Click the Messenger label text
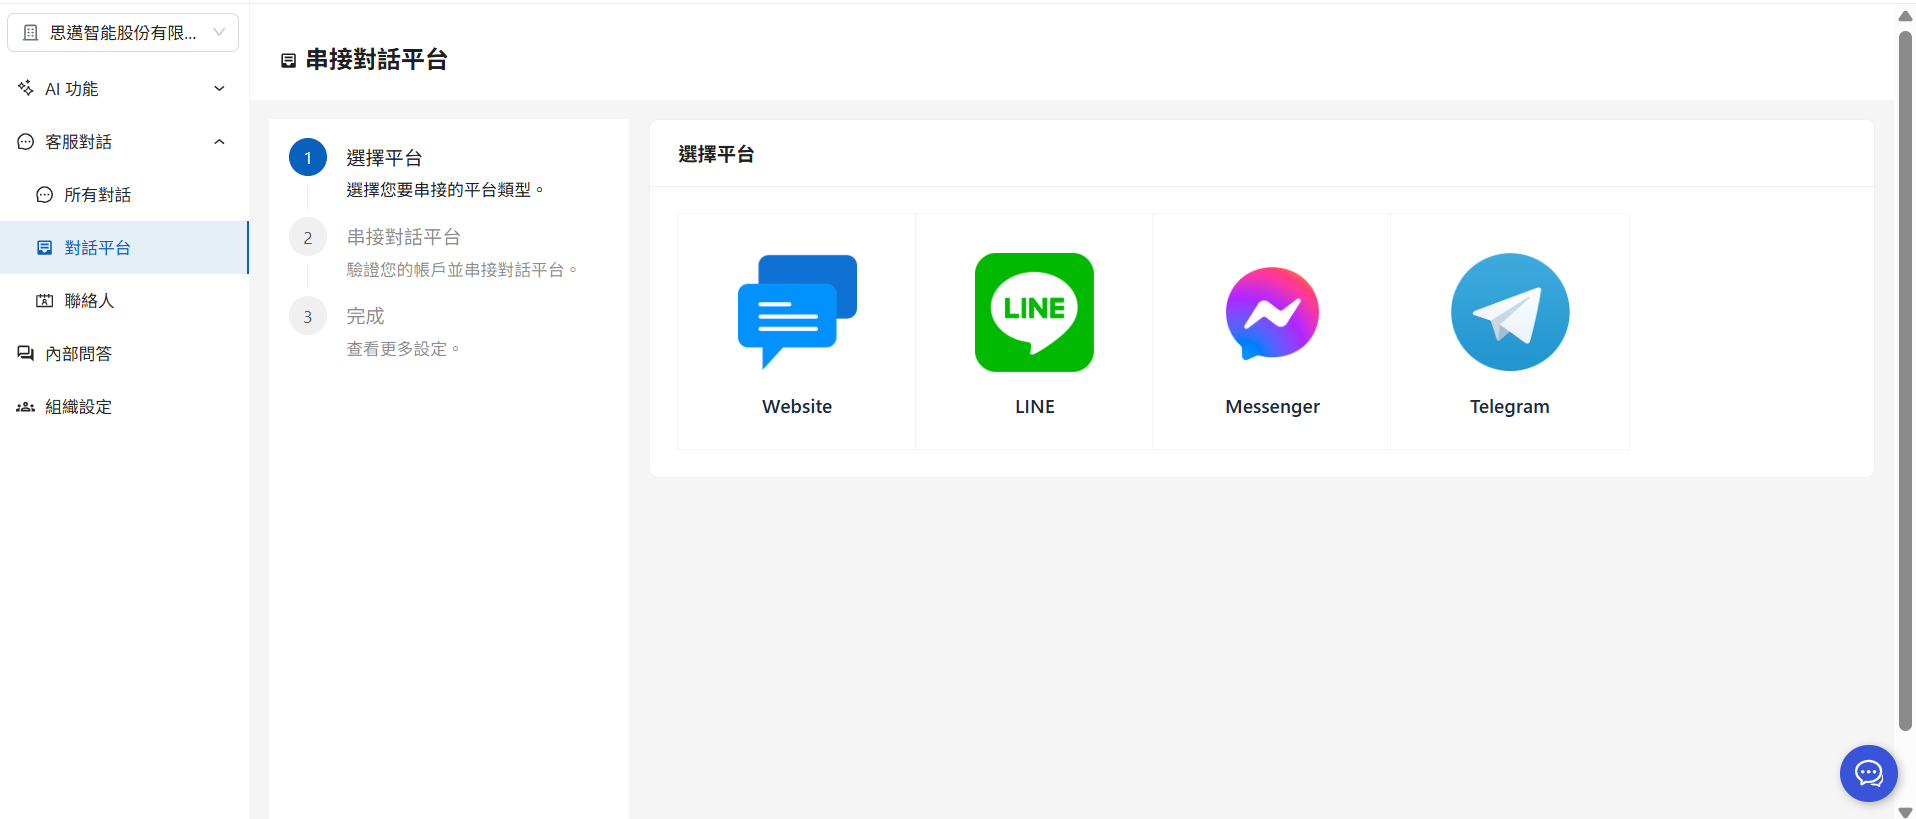The image size is (1916, 819). click(x=1272, y=407)
